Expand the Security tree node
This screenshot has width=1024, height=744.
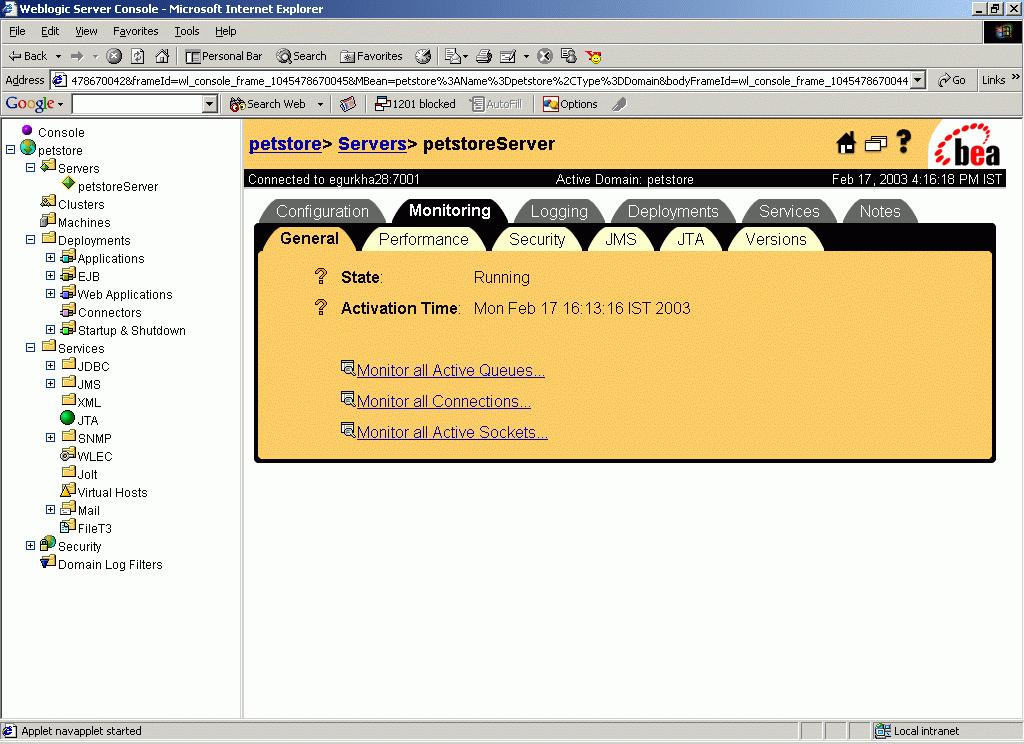click(30, 545)
